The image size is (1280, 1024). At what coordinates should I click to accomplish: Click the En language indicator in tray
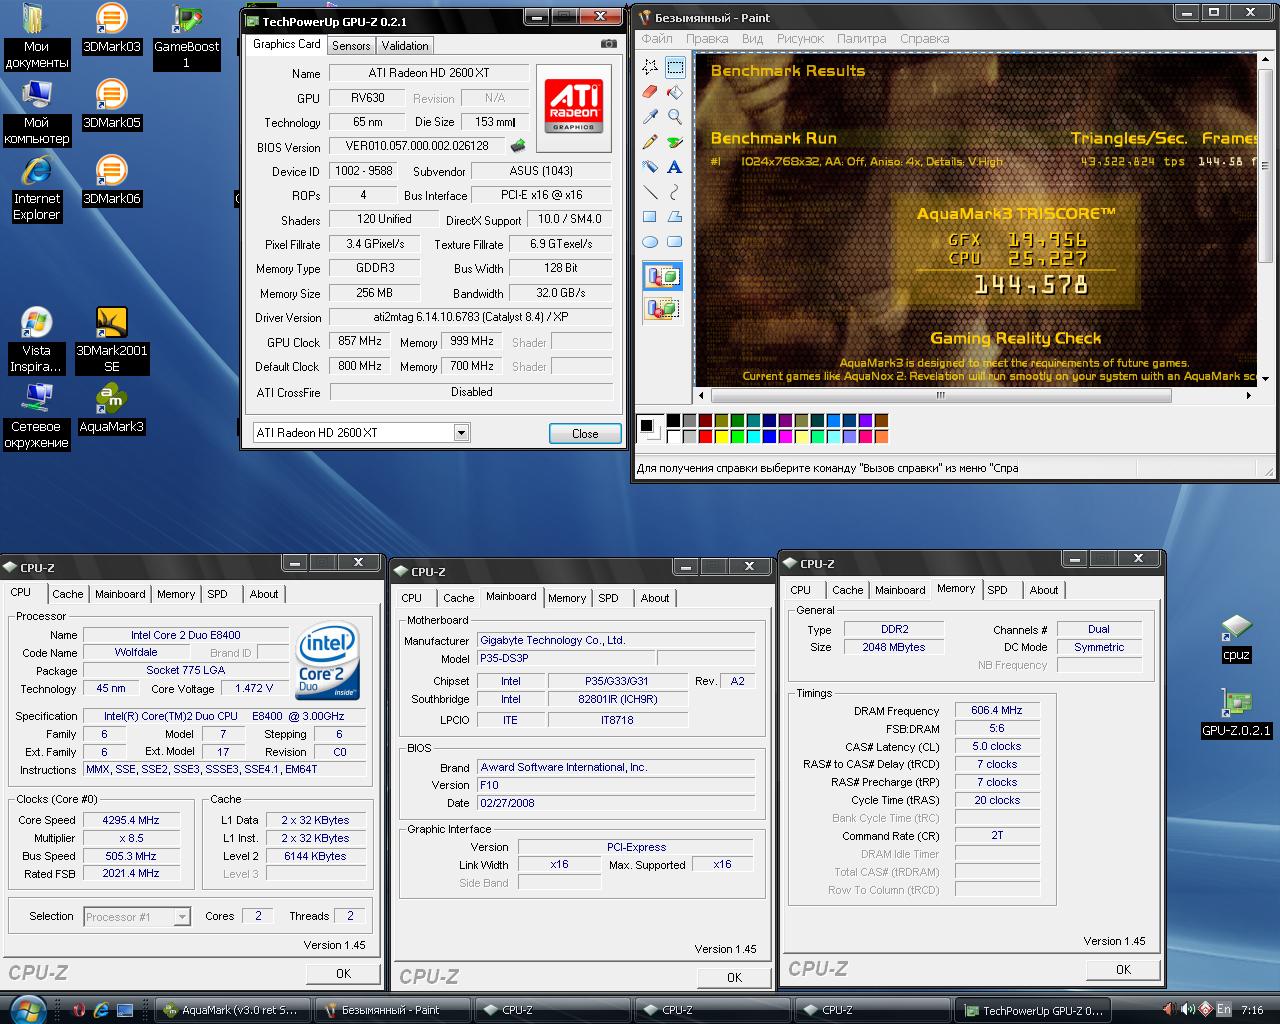[1224, 1010]
